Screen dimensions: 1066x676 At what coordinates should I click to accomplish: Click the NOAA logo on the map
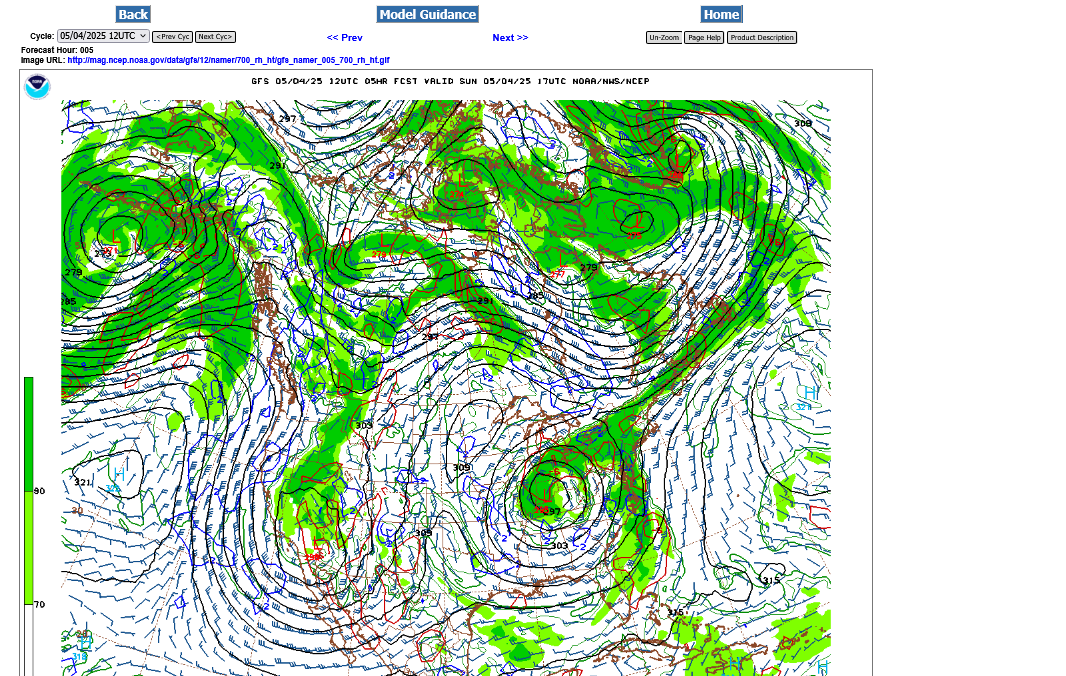pyautogui.click(x=37, y=86)
